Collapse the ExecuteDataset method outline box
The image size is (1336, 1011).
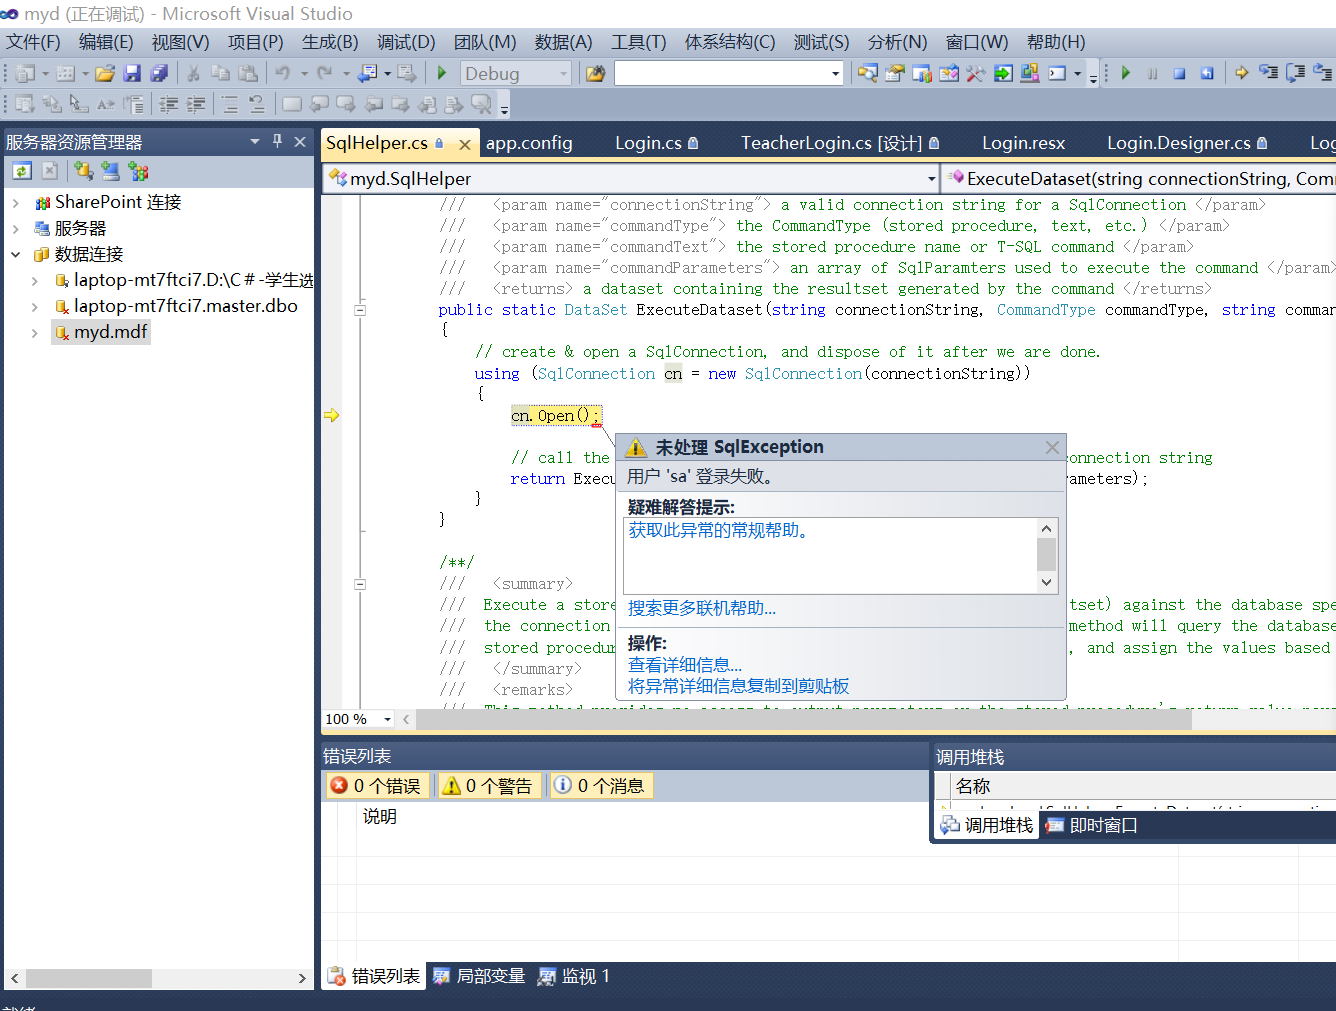click(x=360, y=310)
